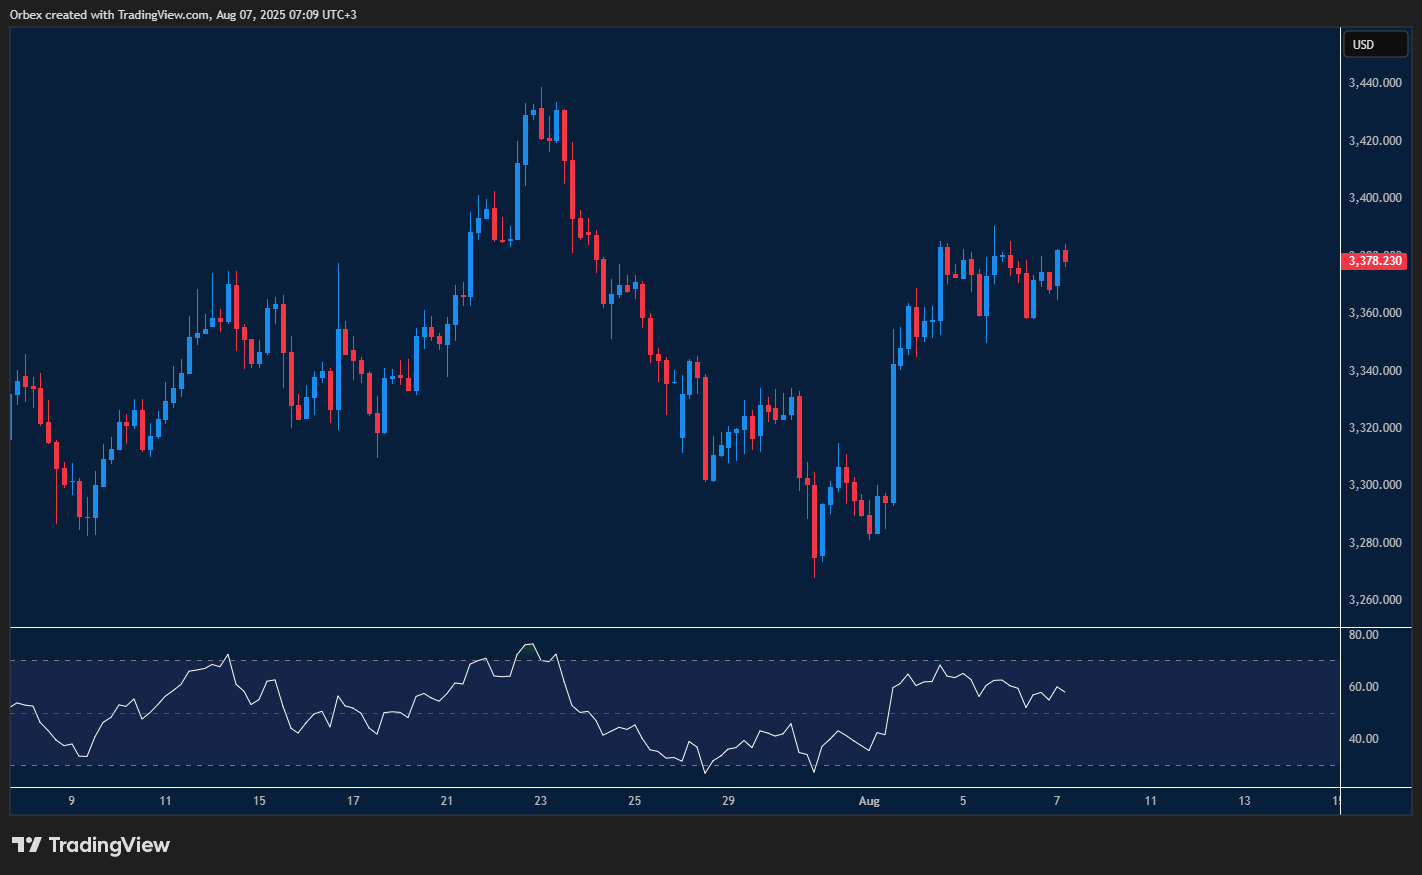Screen dimensions: 1422x875
Task: Select the red current price label 3,378.230
Action: pyautogui.click(x=1375, y=261)
